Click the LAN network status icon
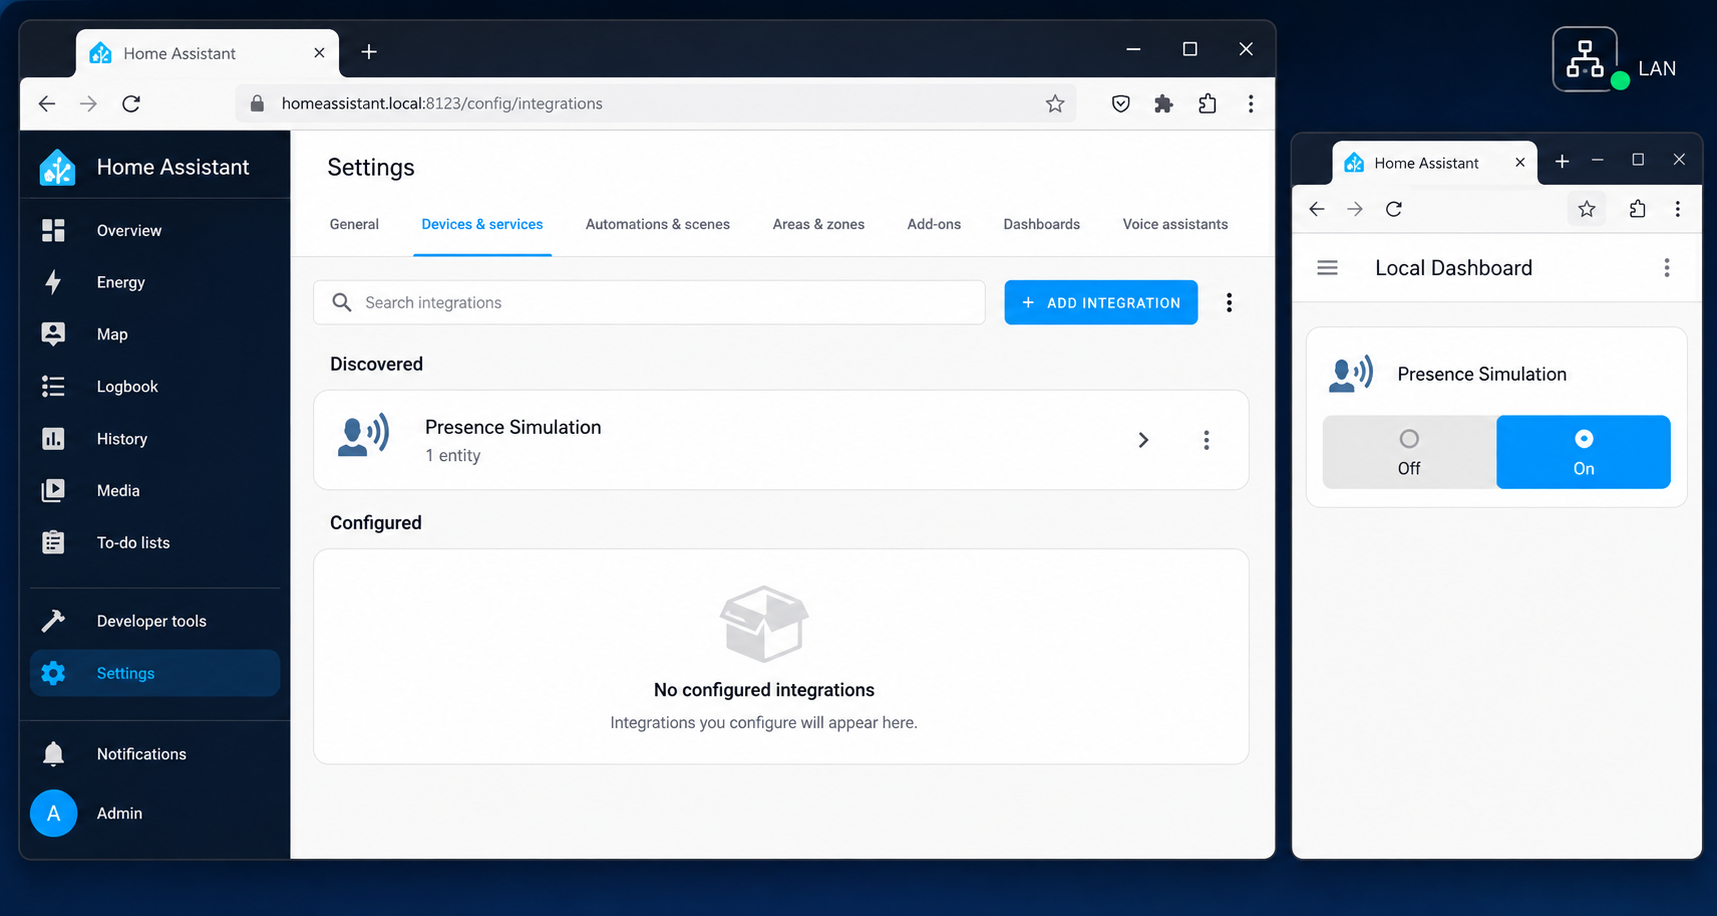The width and height of the screenshot is (1717, 916). point(1585,59)
